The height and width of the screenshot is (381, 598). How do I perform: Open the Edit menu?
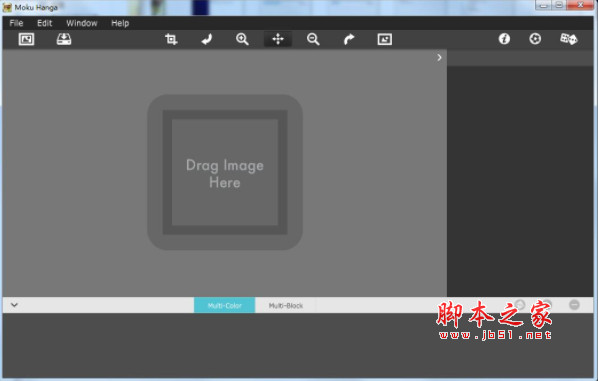(45, 23)
